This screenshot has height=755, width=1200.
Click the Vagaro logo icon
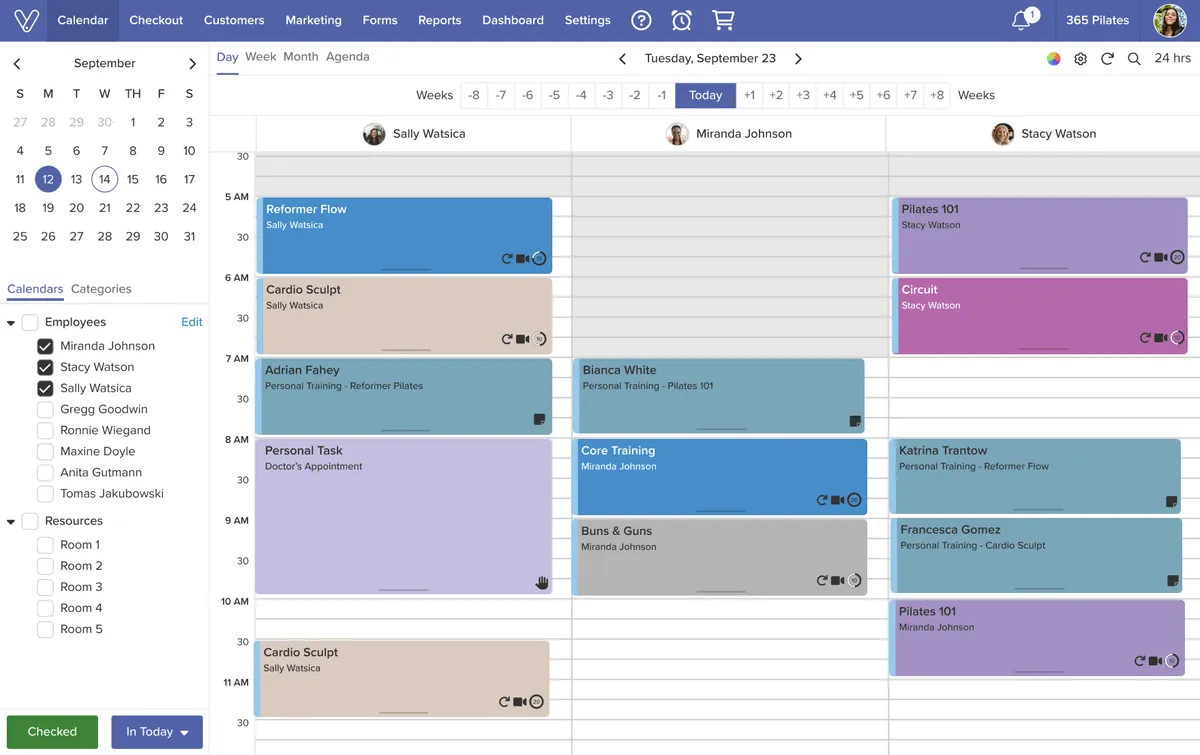tap(26, 20)
